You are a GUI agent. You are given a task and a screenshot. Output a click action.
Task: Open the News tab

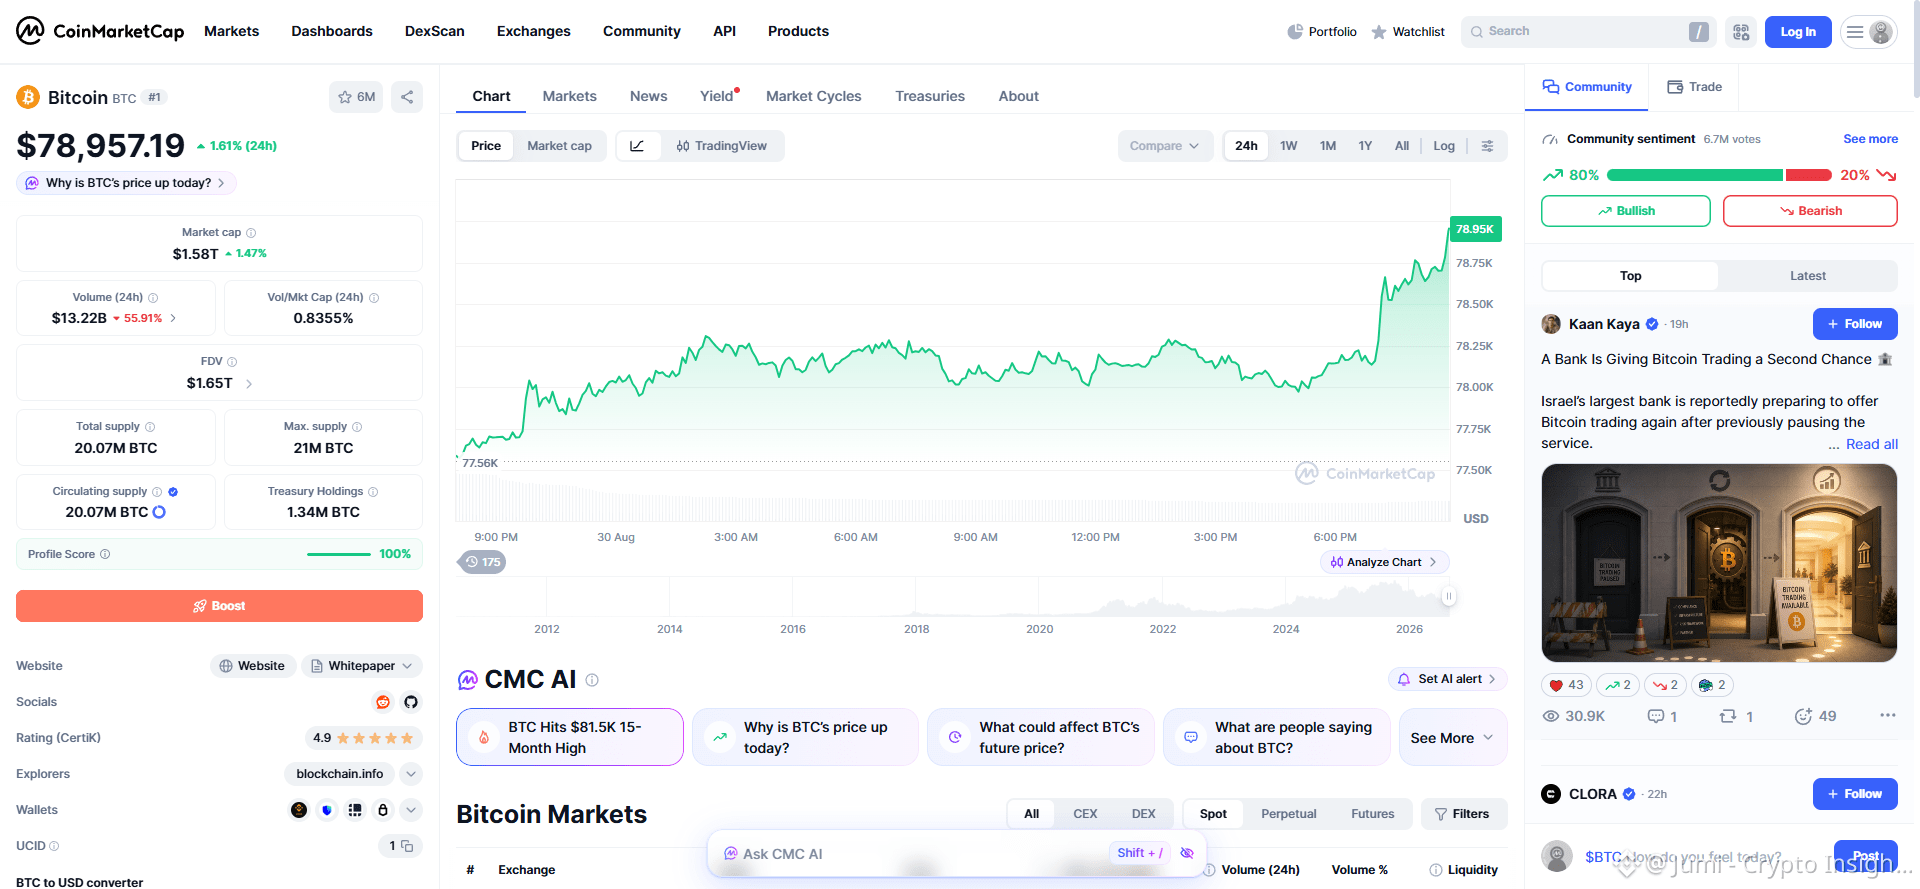coord(648,96)
